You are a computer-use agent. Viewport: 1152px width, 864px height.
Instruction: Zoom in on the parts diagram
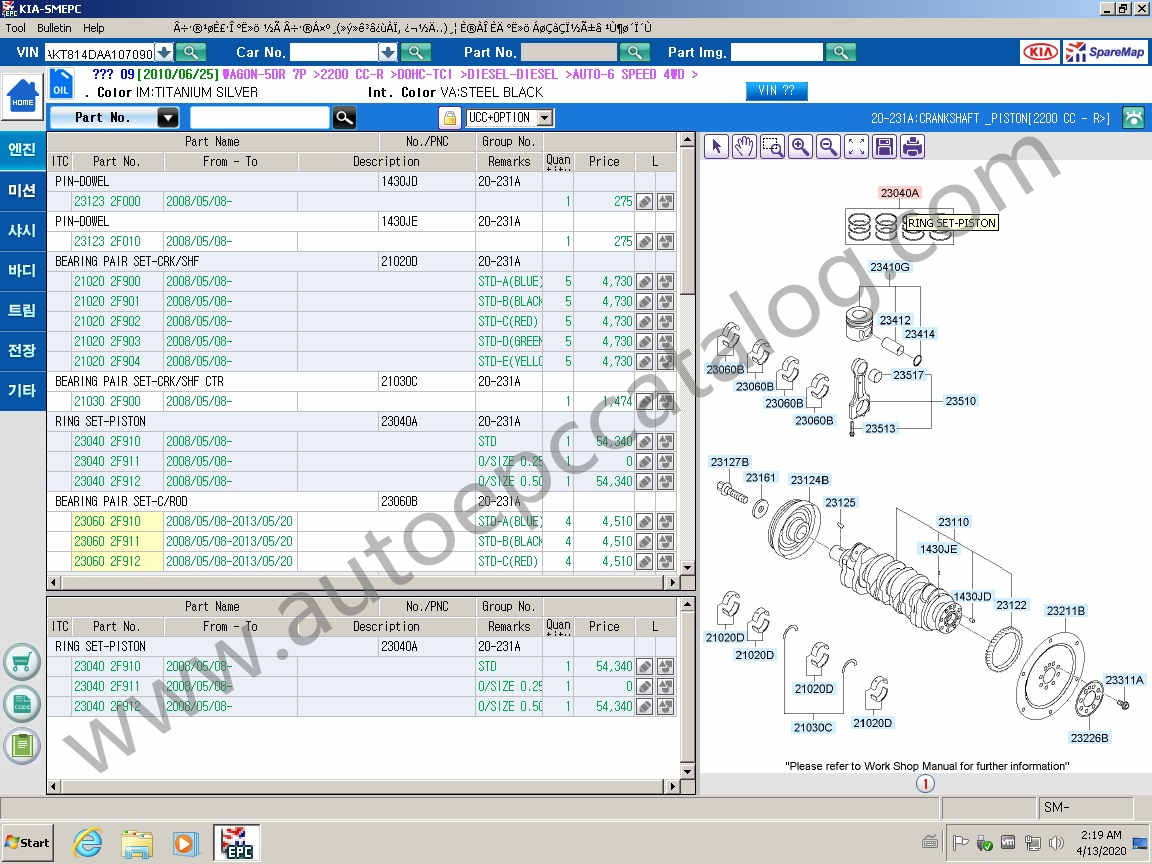(x=800, y=147)
